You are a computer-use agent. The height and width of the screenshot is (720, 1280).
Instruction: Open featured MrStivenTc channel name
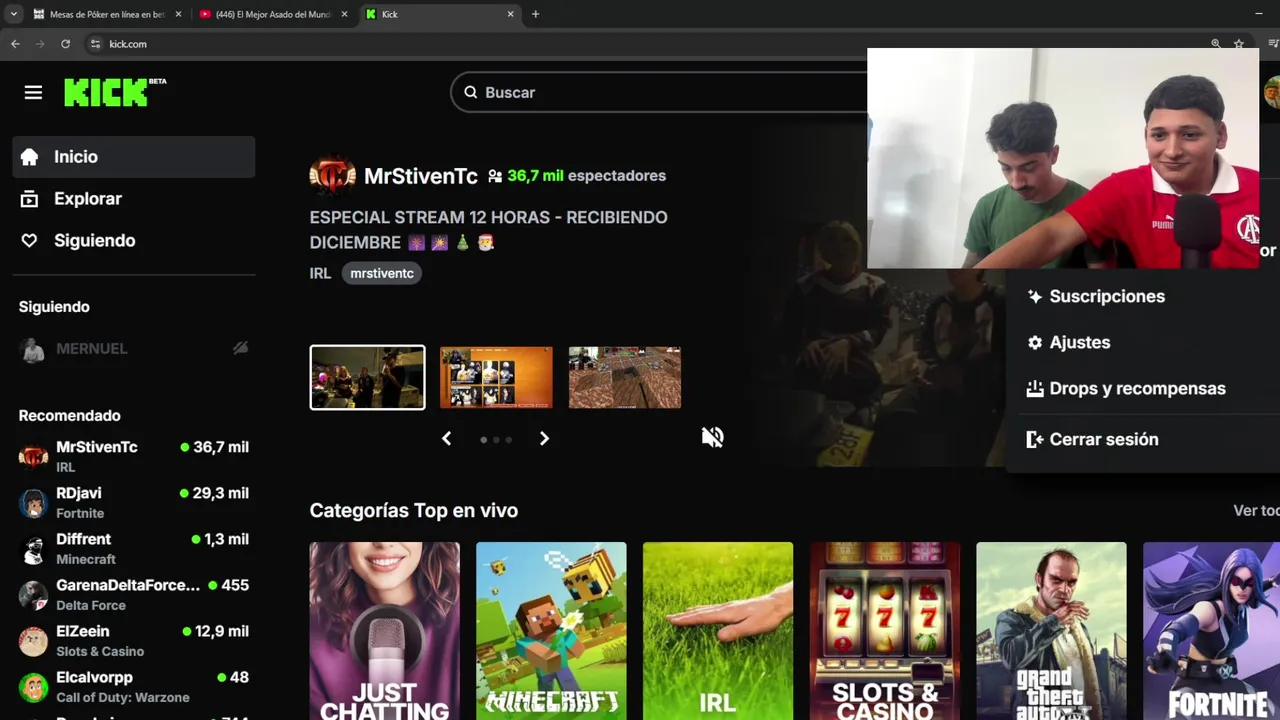point(421,176)
